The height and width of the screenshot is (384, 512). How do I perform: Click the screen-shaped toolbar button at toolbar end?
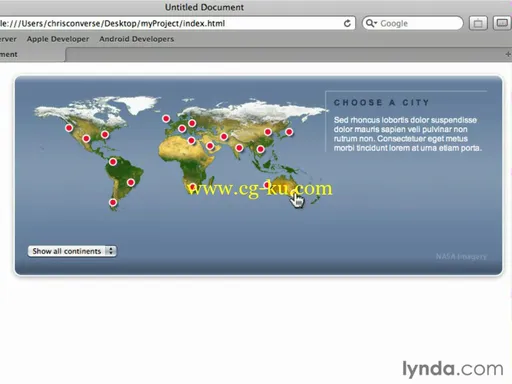(502, 23)
